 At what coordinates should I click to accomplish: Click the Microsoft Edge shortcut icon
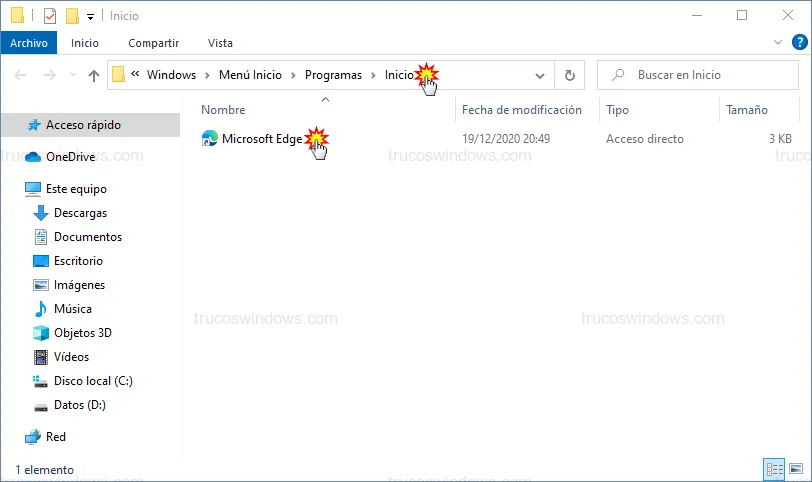point(210,139)
